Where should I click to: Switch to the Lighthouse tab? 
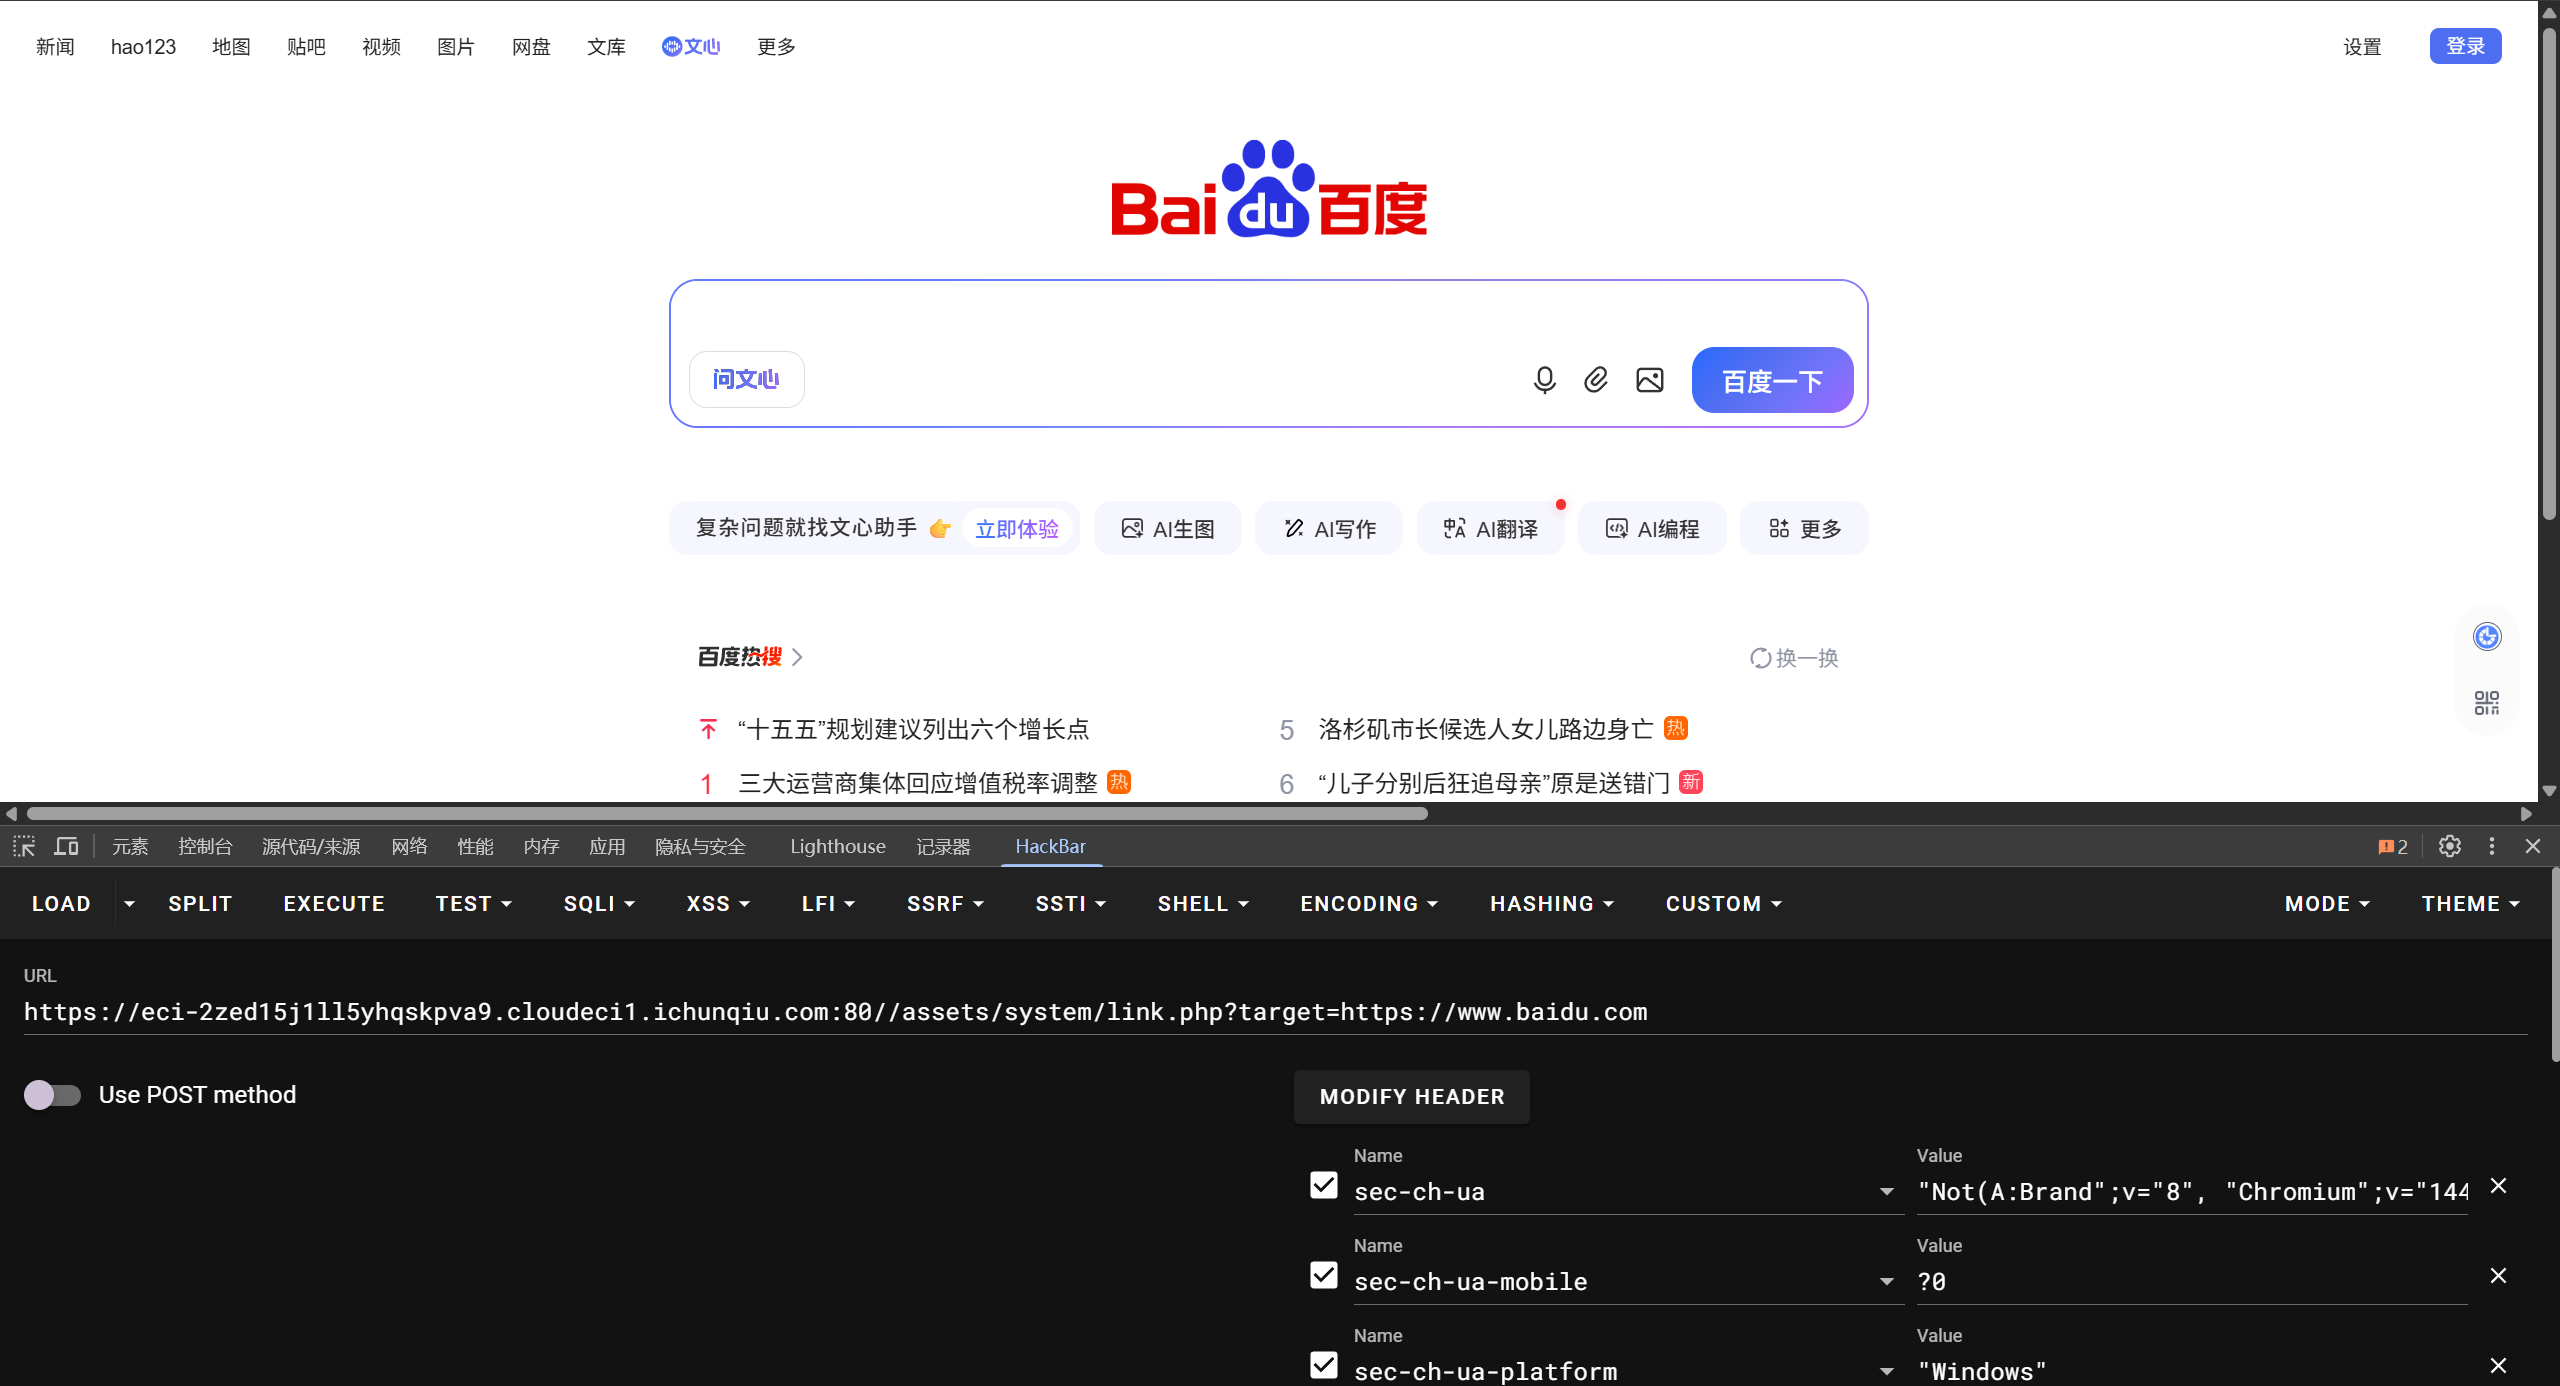[x=837, y=846]
